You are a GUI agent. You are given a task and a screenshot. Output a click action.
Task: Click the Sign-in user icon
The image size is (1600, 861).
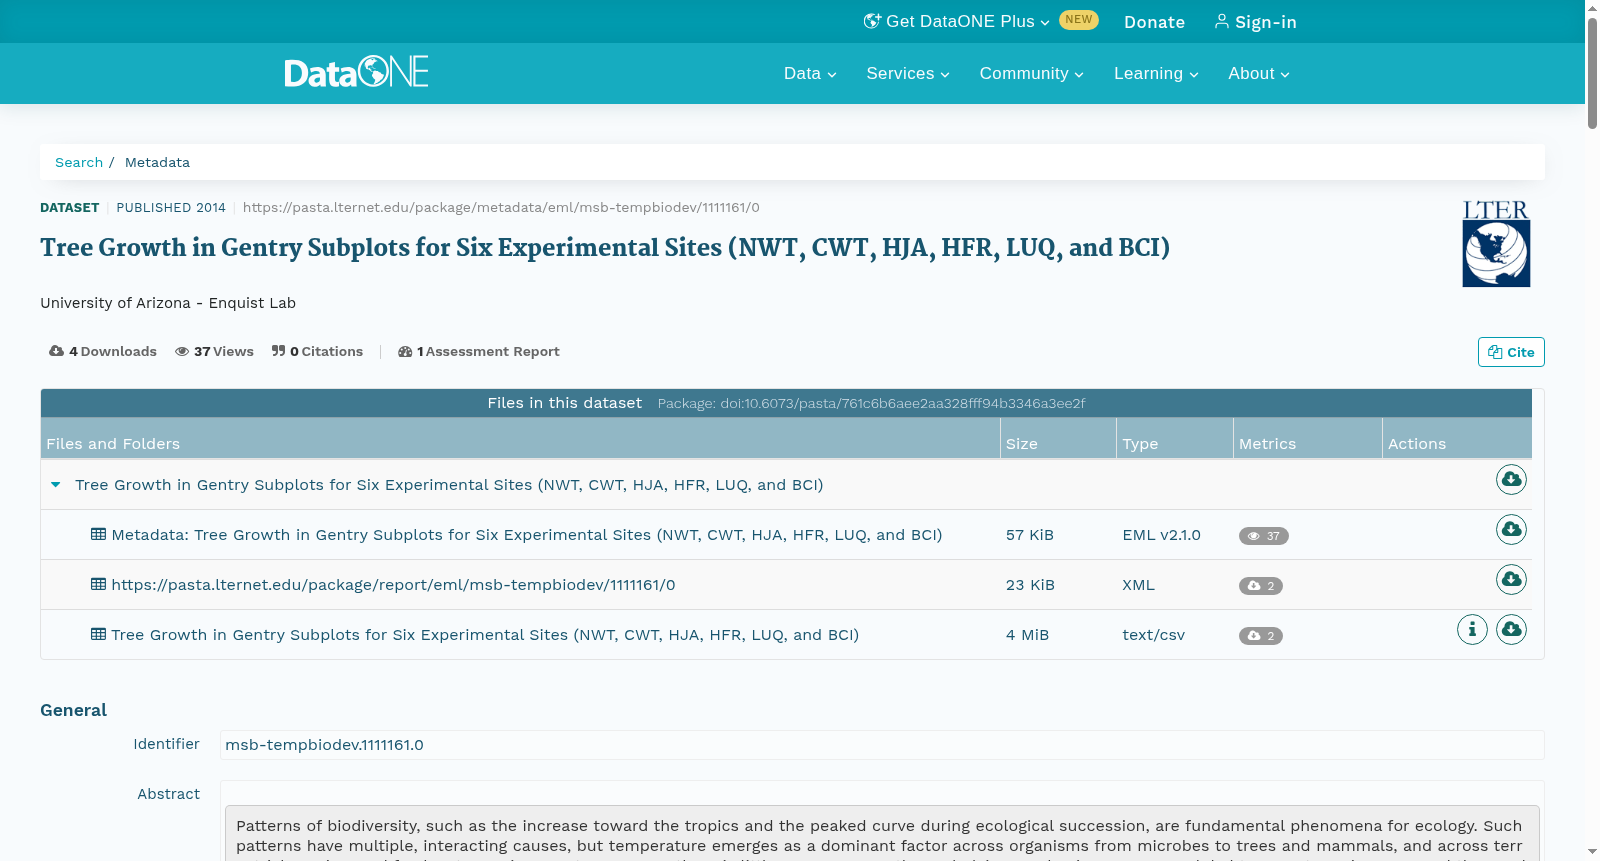[1222, 21]
